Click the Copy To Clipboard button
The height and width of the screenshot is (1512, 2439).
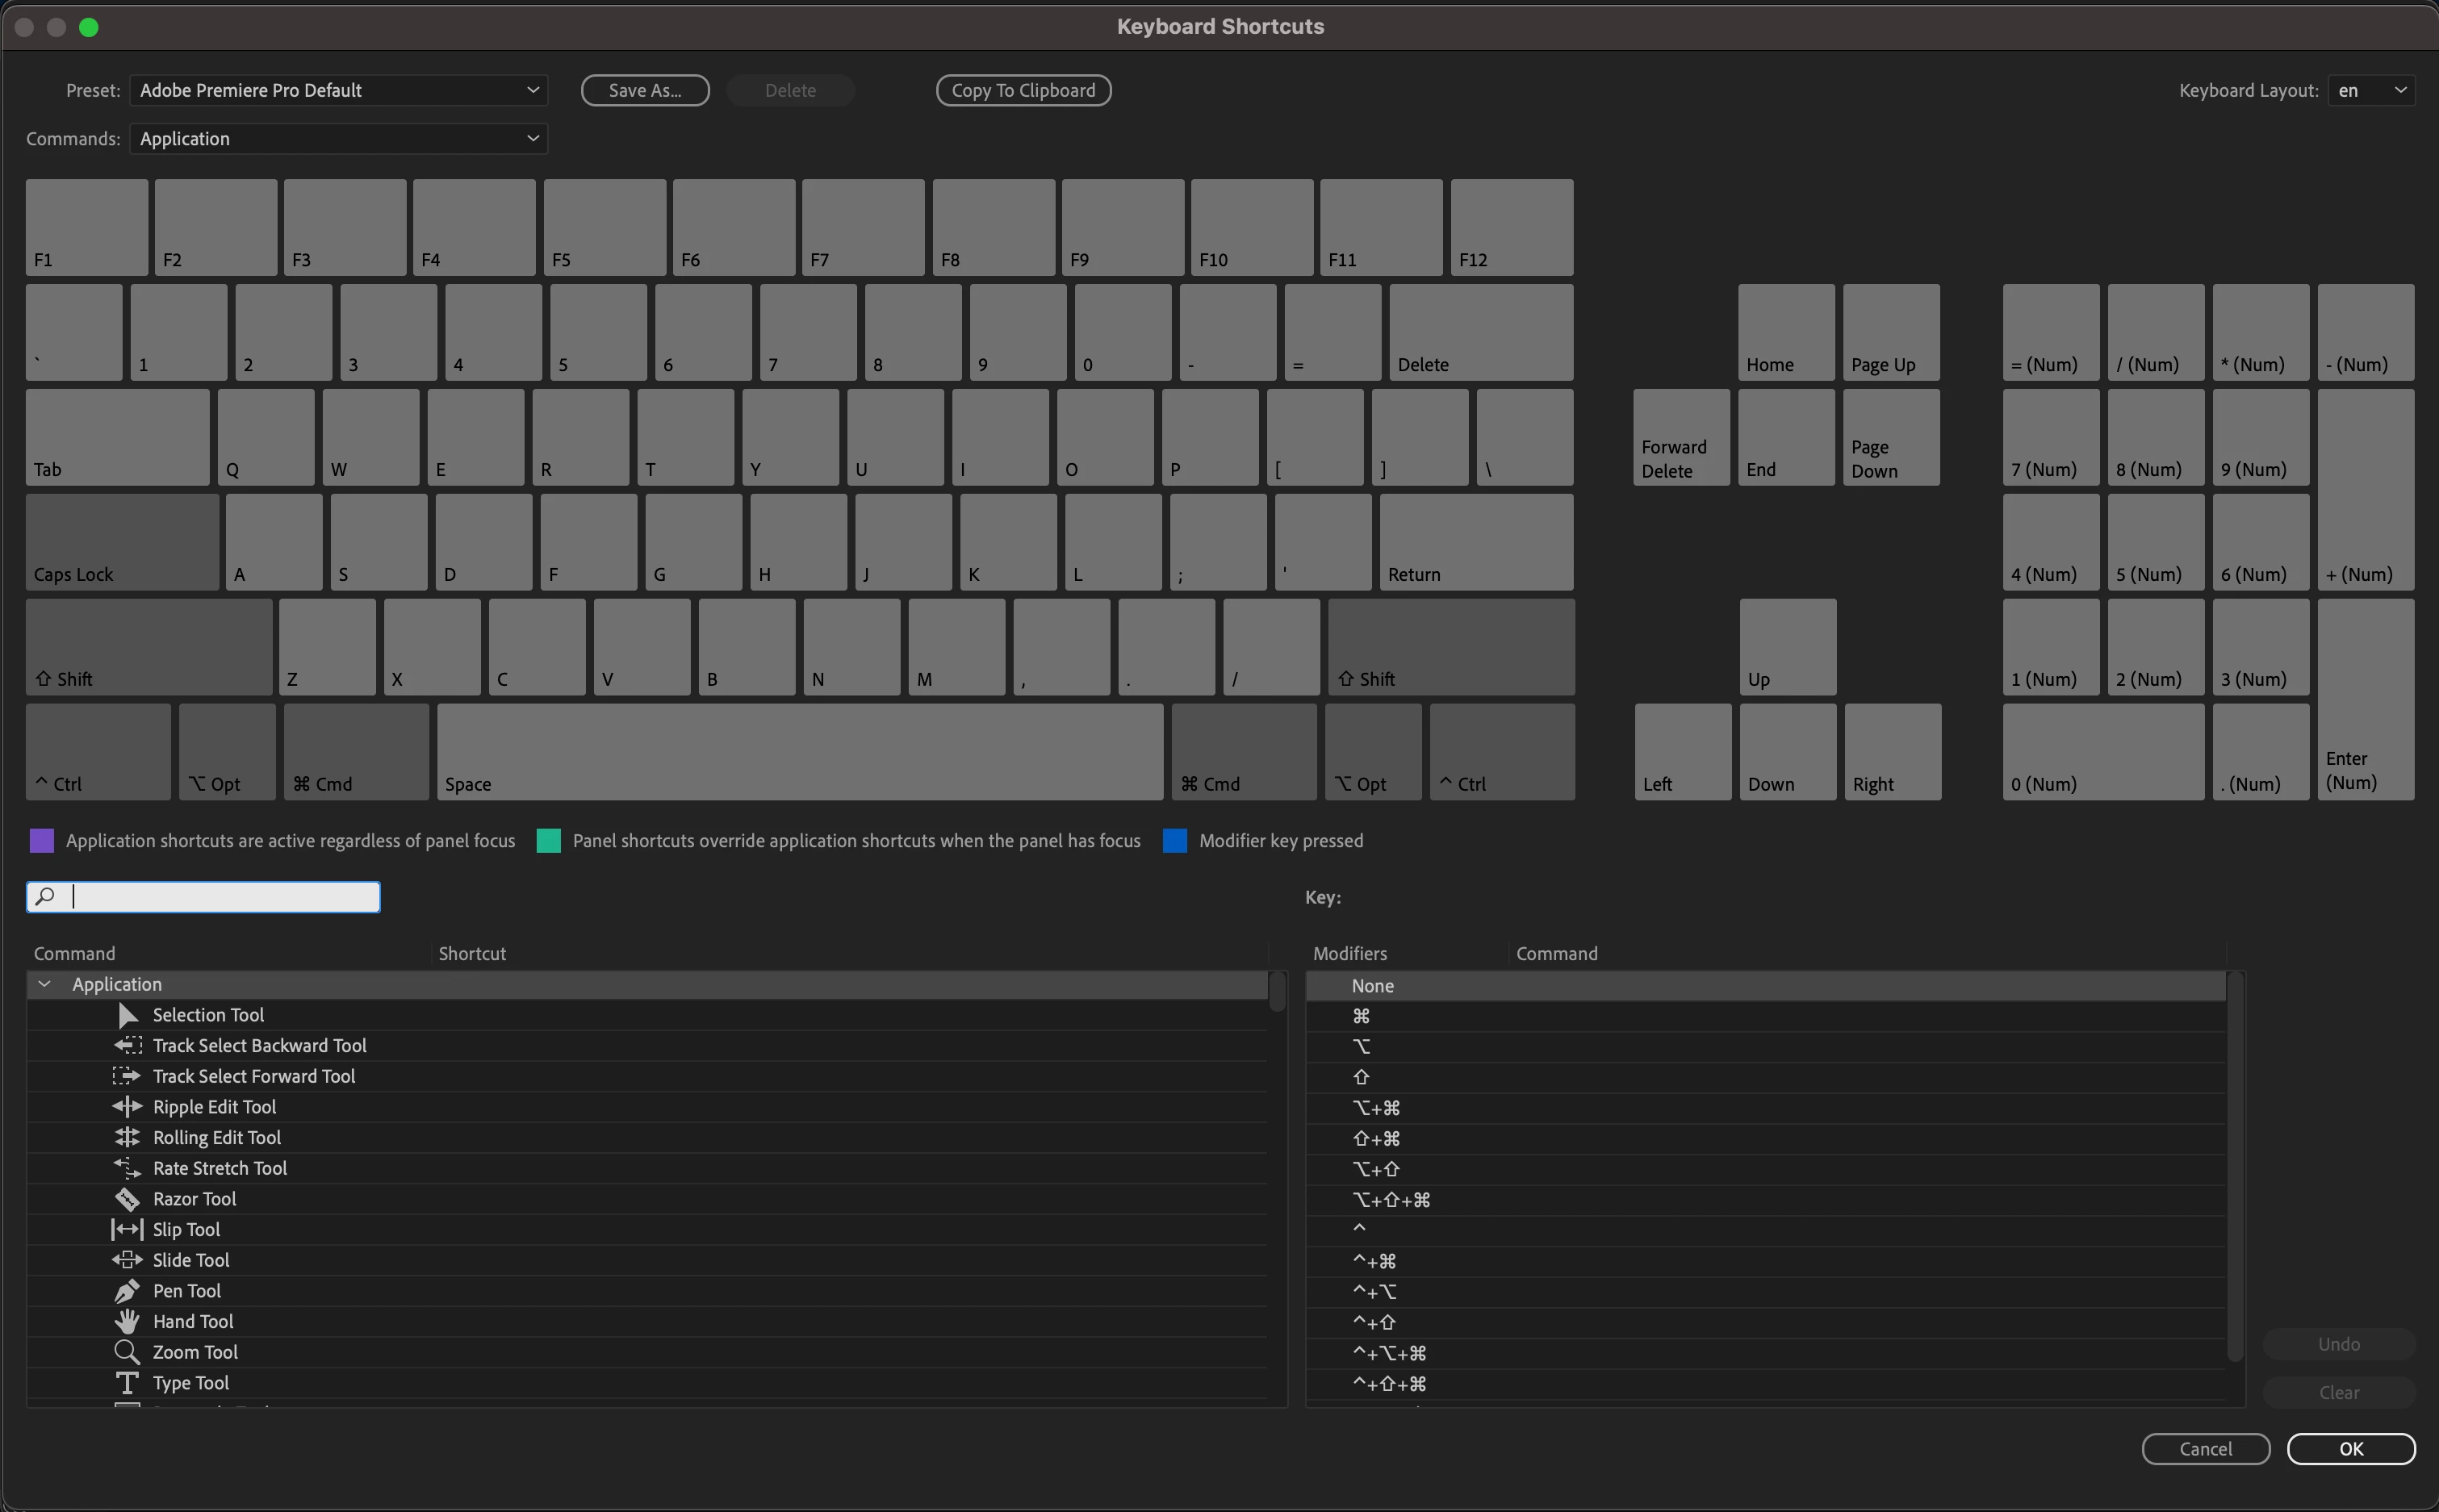(1023, 90)
